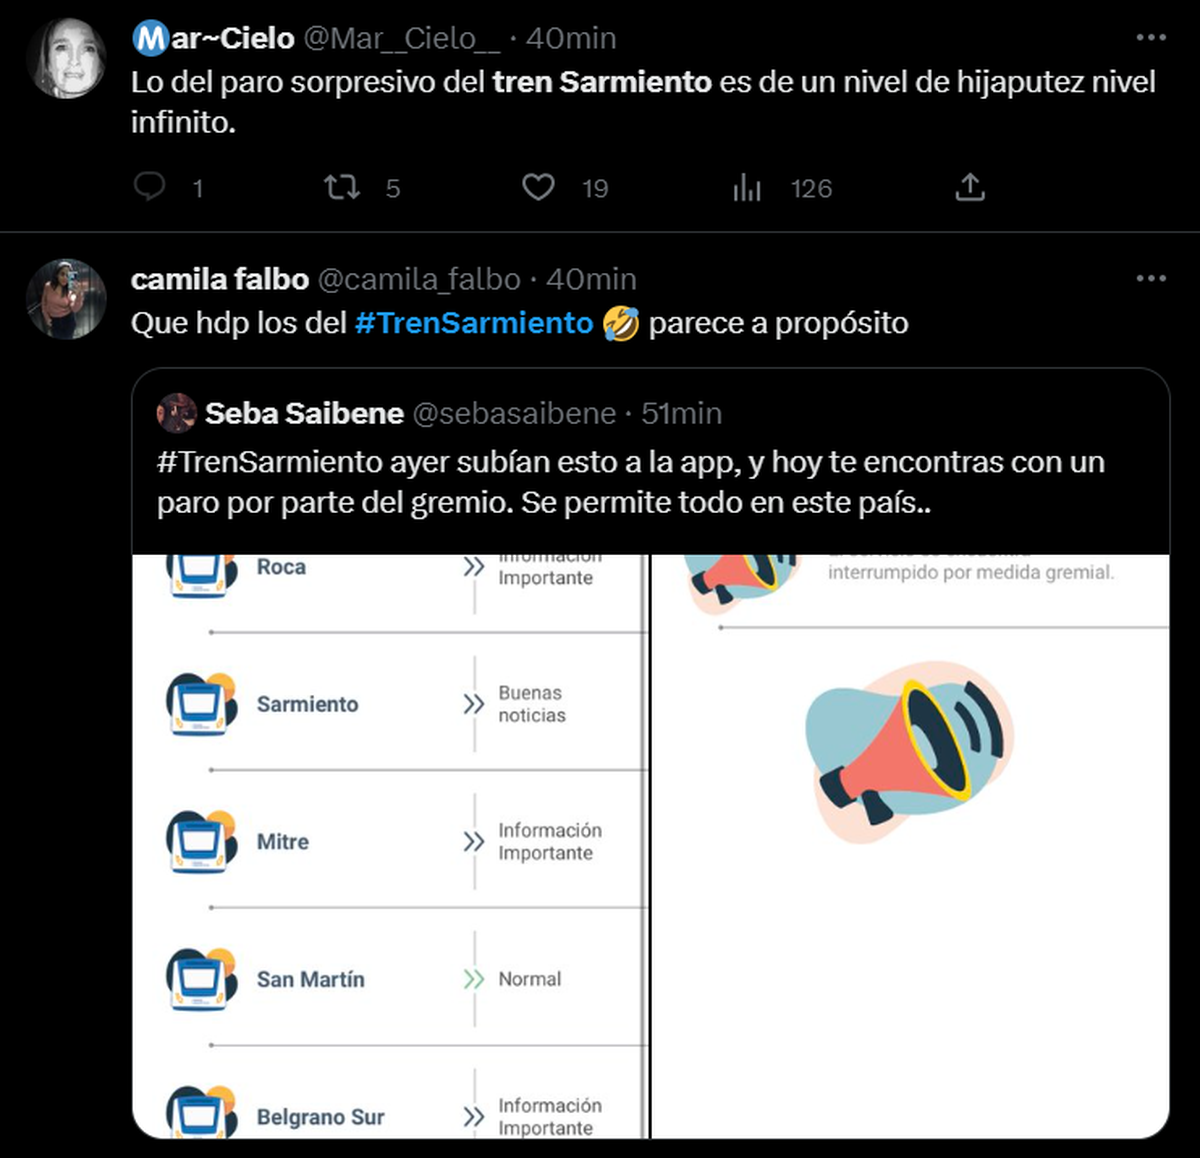Open @Mar_Cielo__ username handle
Viewport: 1200px width, 1158px height.
click(401, 38)
